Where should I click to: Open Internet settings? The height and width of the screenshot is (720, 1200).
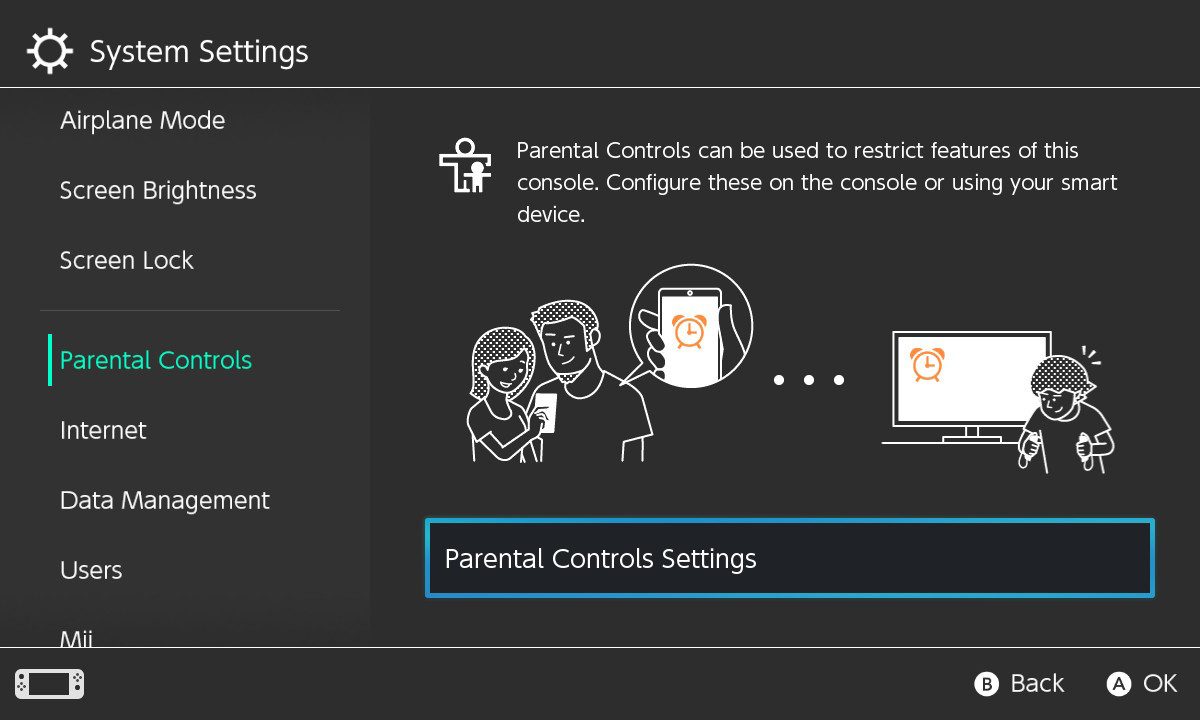(103, 430)
